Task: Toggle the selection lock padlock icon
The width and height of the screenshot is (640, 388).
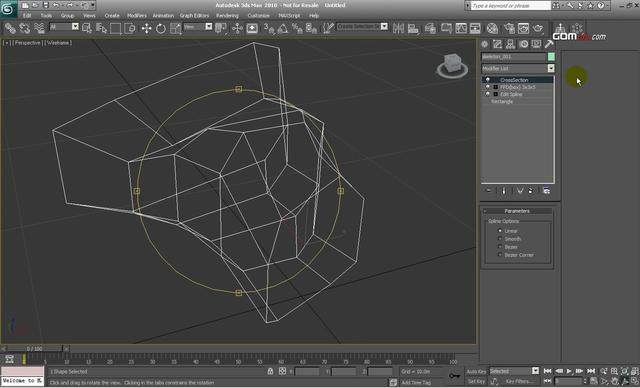Action: [x=270, y=371]
